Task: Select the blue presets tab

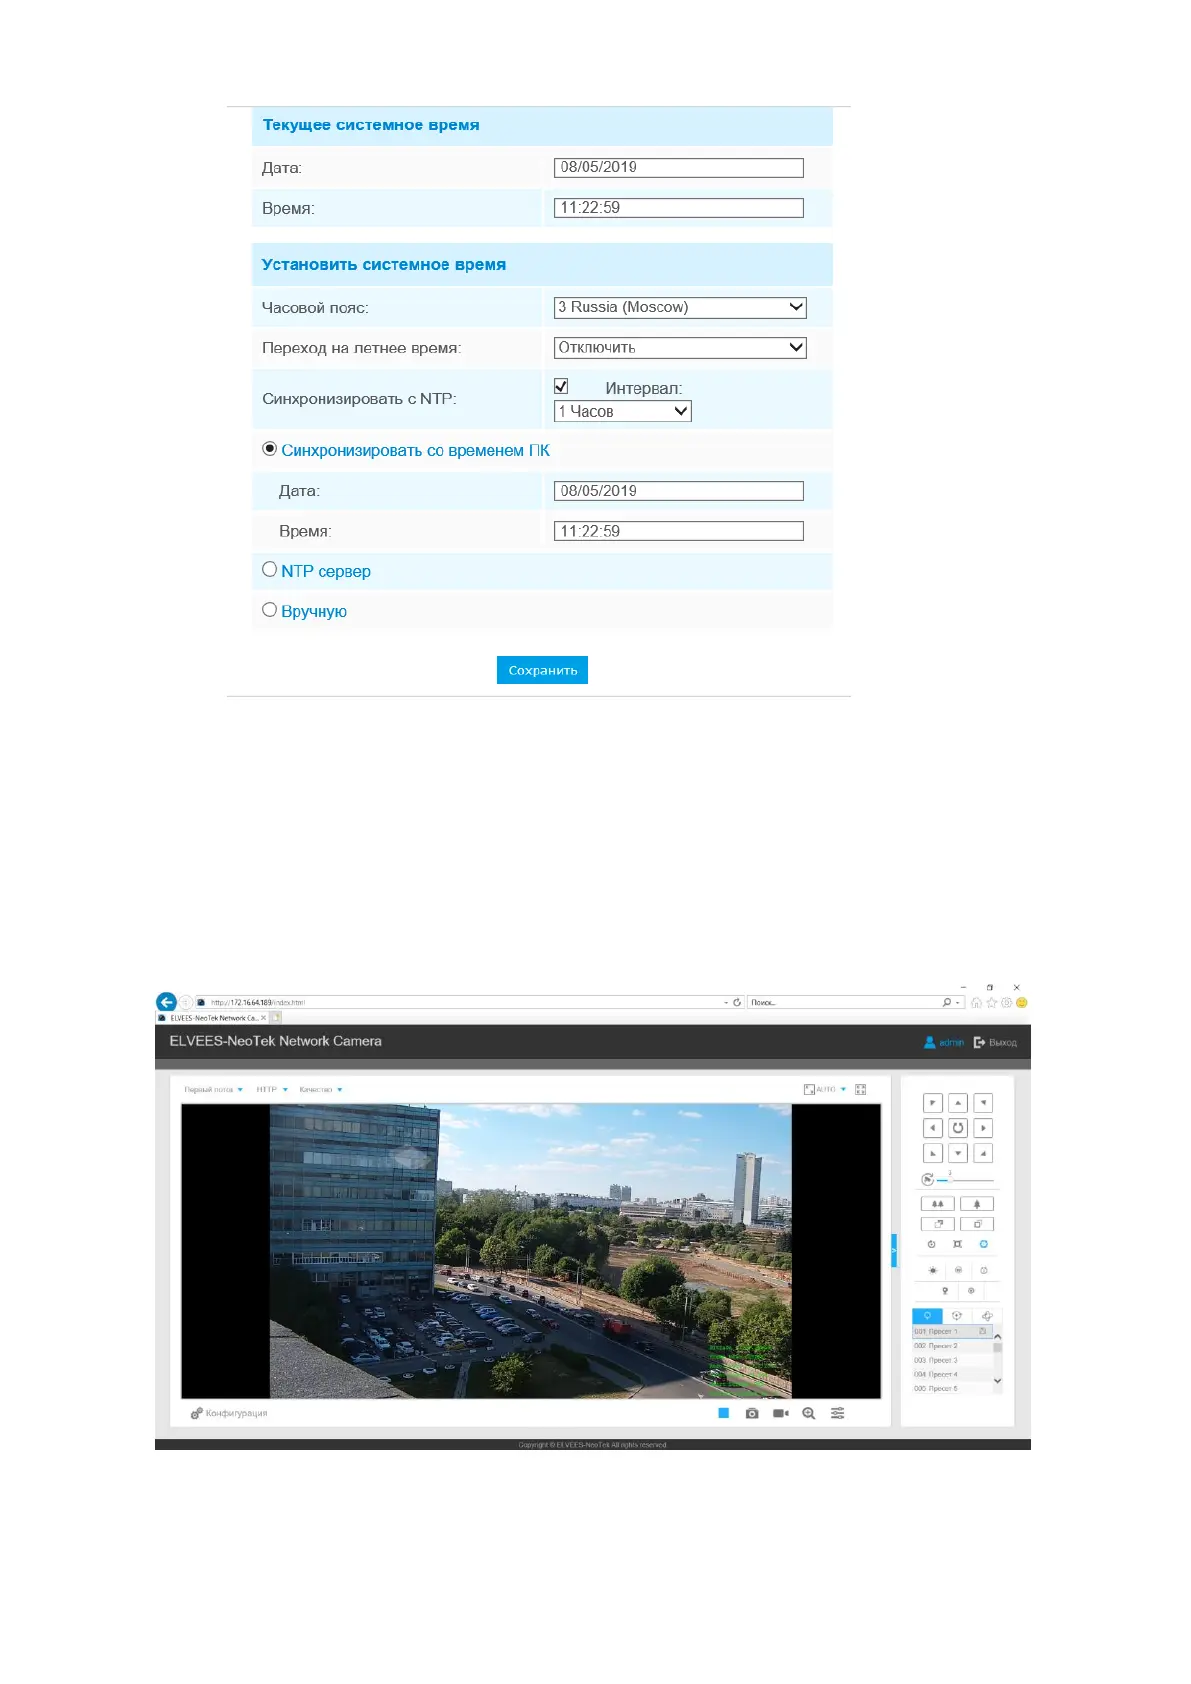Action: (x=927, y=1316)
